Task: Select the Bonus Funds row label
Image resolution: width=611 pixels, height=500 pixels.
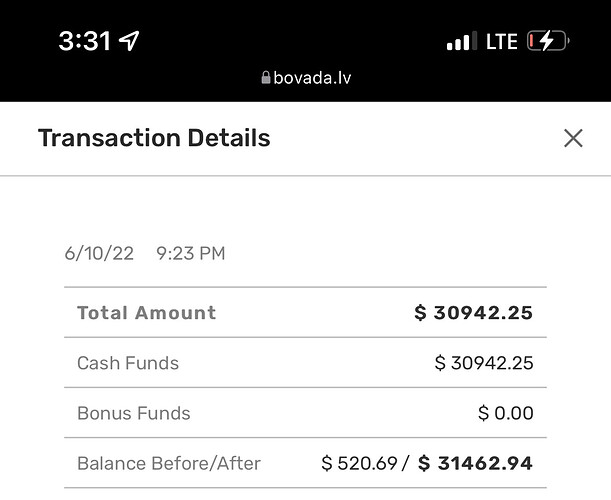Action: click(x=134, y=413)
